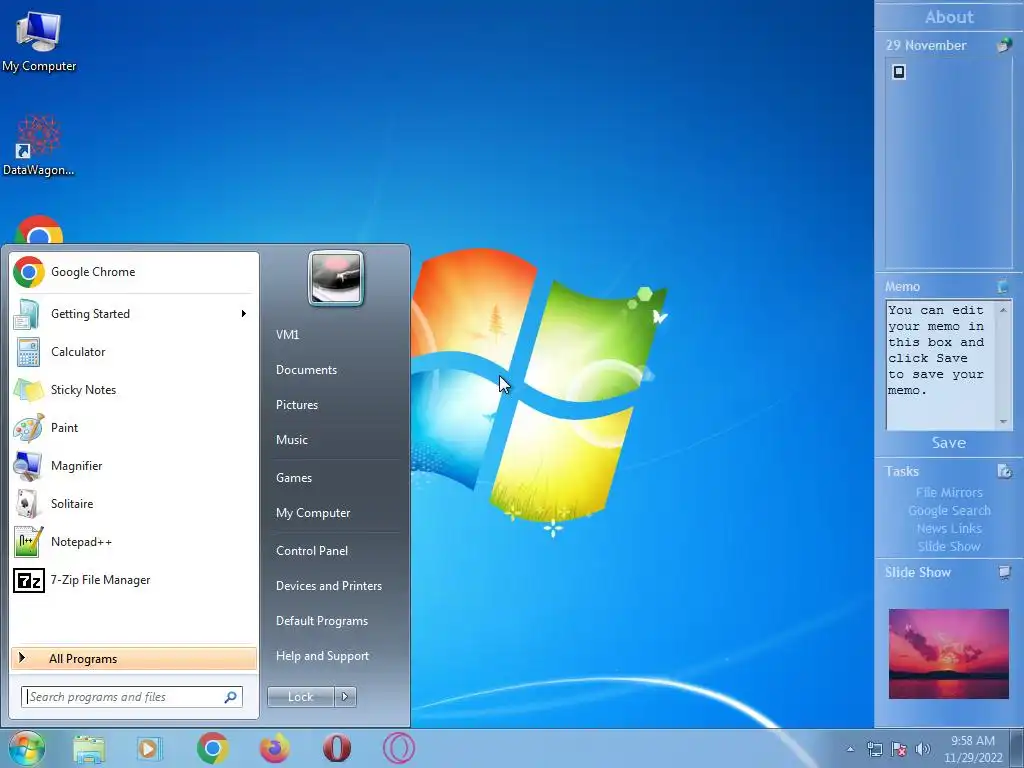Click Show Desktop strip at taskbar end
Viewport: 1024px width, 768px height.
1017,748
